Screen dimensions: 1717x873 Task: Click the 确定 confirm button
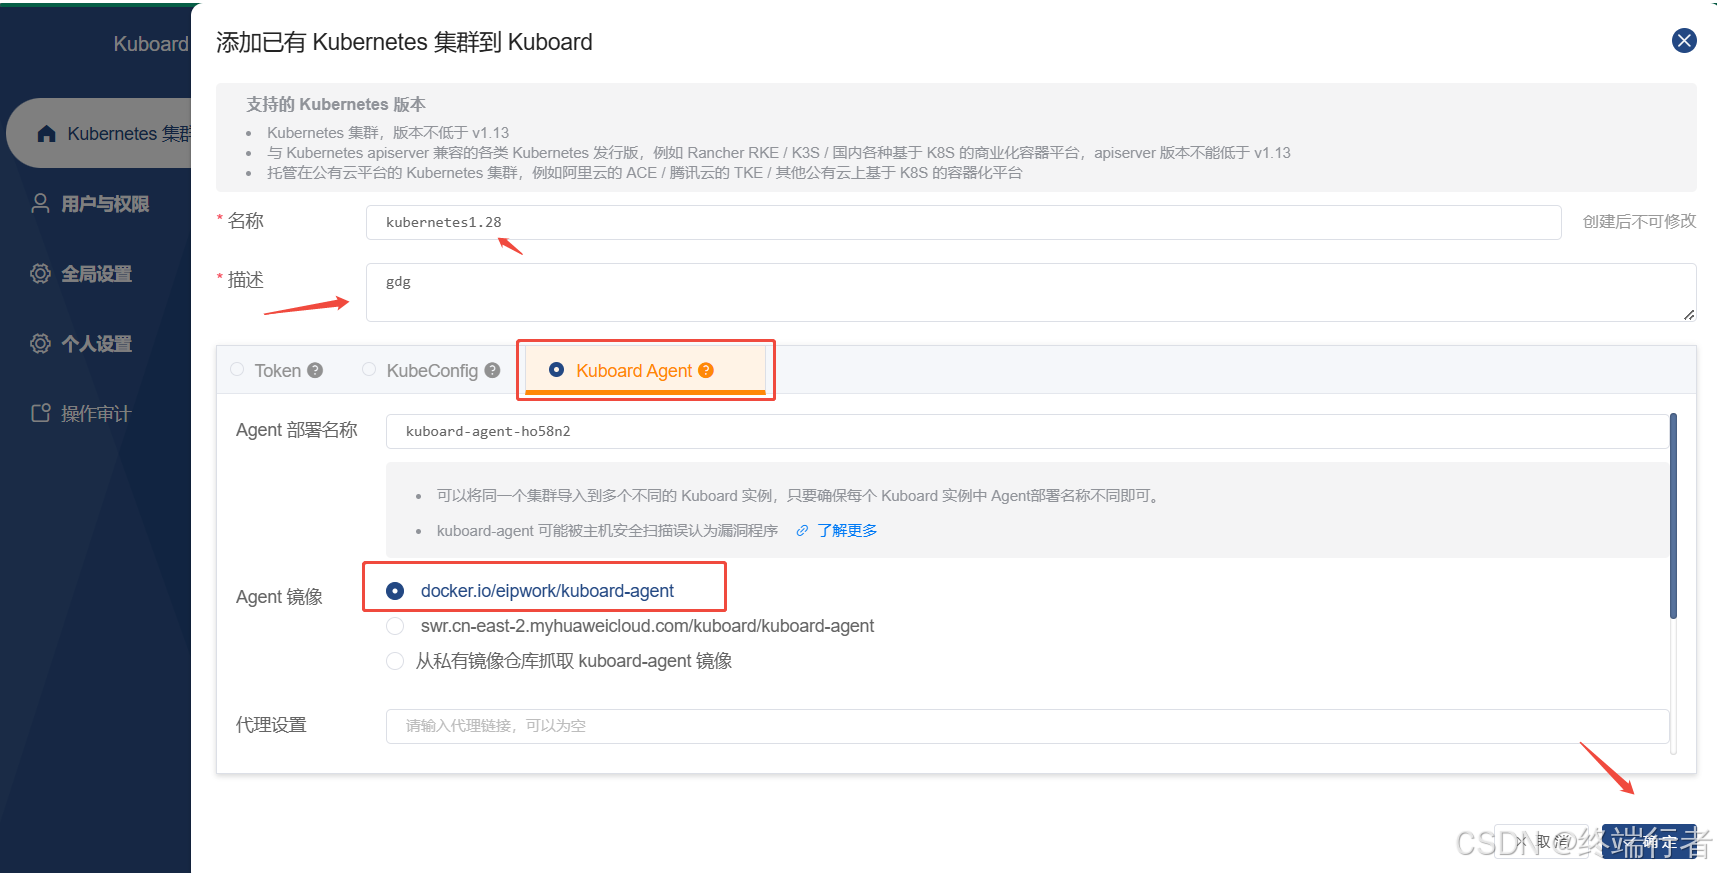1649,842
